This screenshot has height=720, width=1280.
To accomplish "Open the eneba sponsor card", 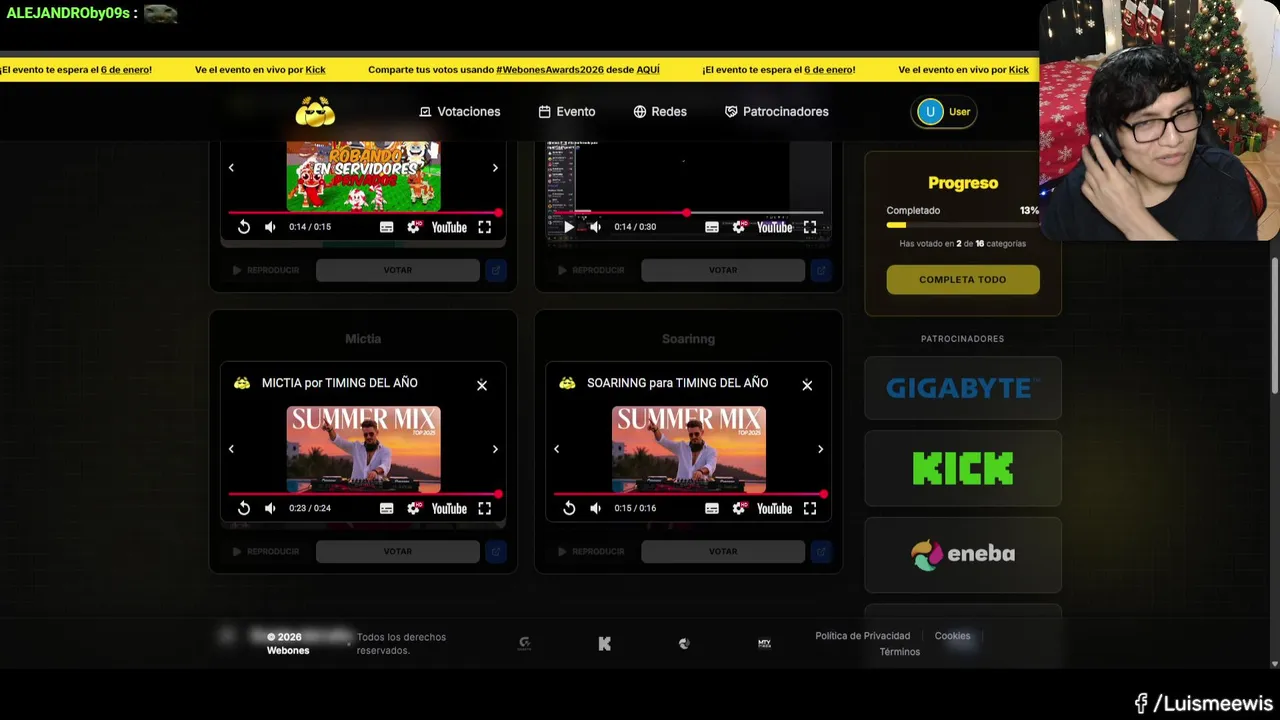I will click(x=963, y=554).
